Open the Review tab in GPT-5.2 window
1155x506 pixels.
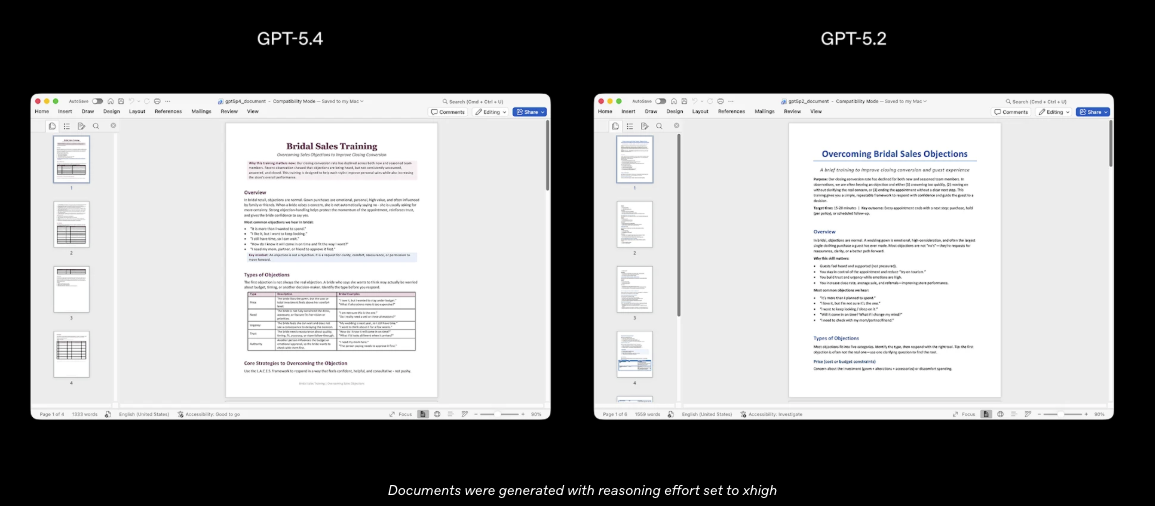point(793,111)
